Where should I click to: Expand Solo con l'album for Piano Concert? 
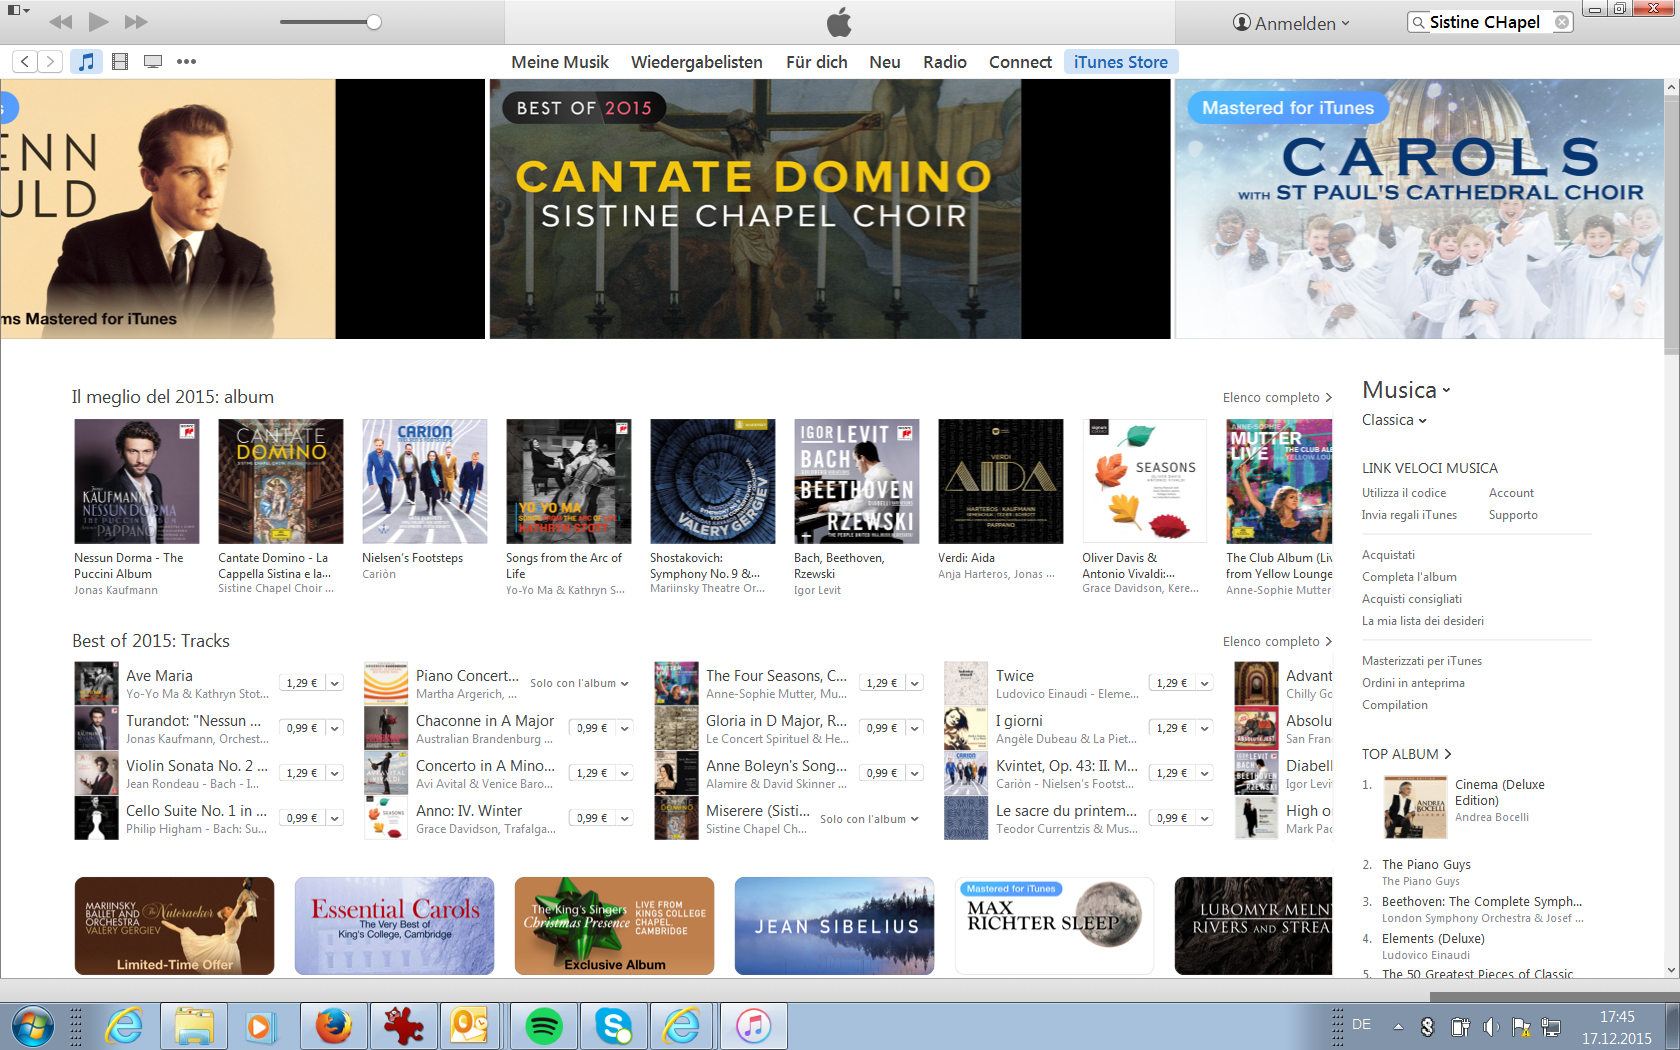(579, 683)
